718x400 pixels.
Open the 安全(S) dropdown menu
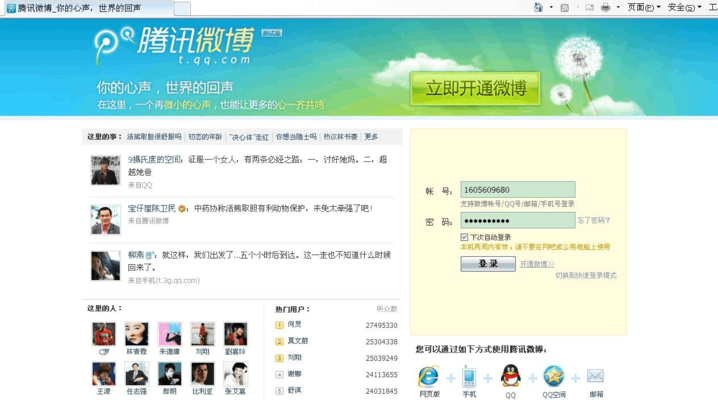[684, 7]
